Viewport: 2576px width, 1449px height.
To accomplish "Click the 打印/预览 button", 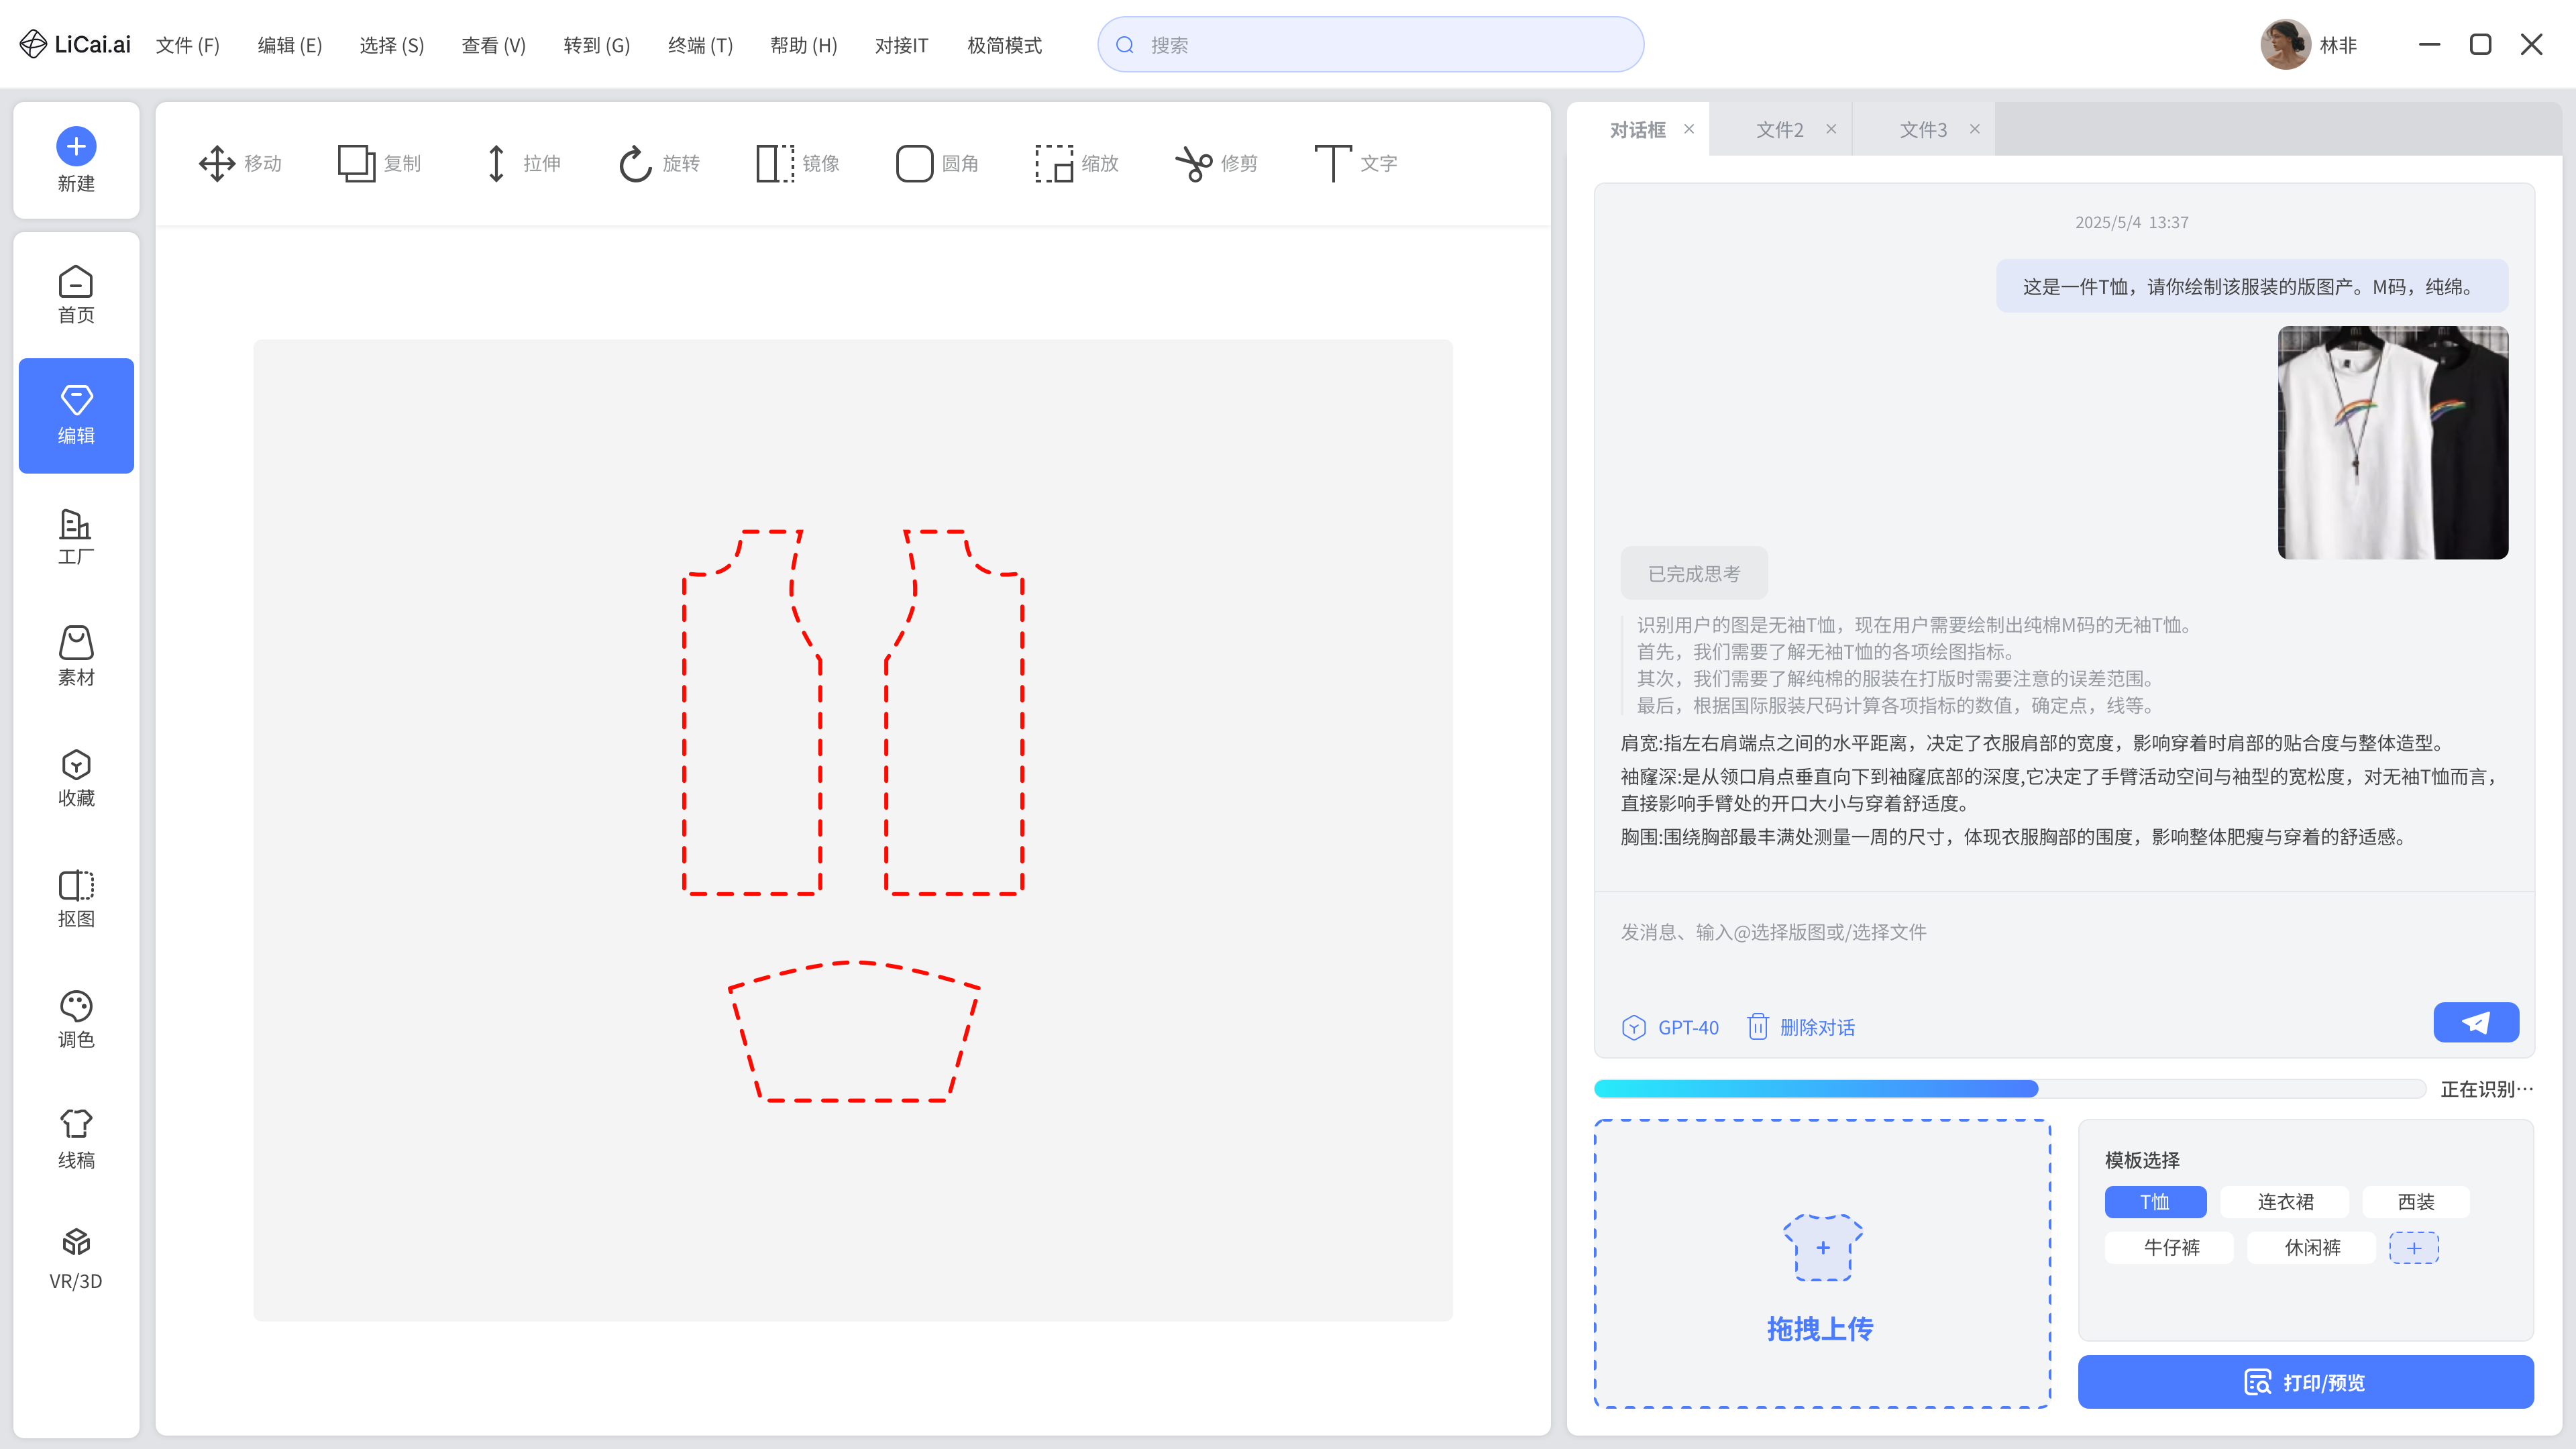I will click(2306, 1382).
